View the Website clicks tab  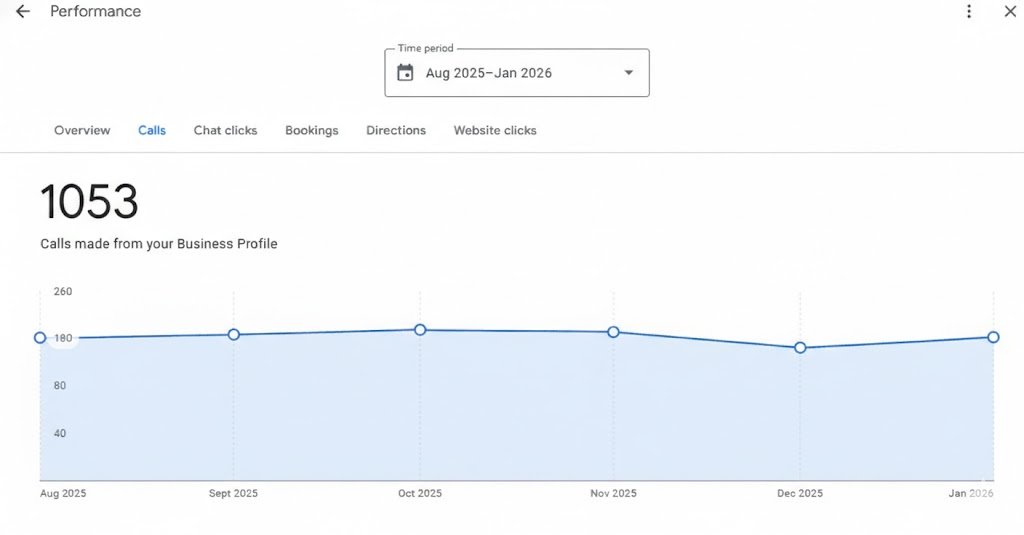pyautogui.click(x=495, y=131)
